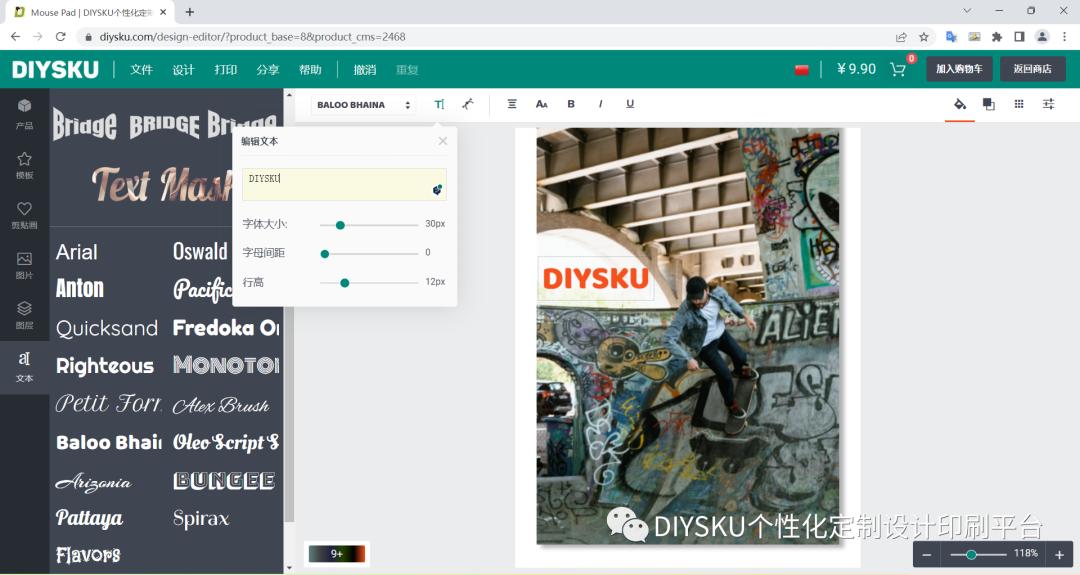Viewport: 1080px width, 575px height.
Task: Open the language flag selector
Action: coord(801,70)
